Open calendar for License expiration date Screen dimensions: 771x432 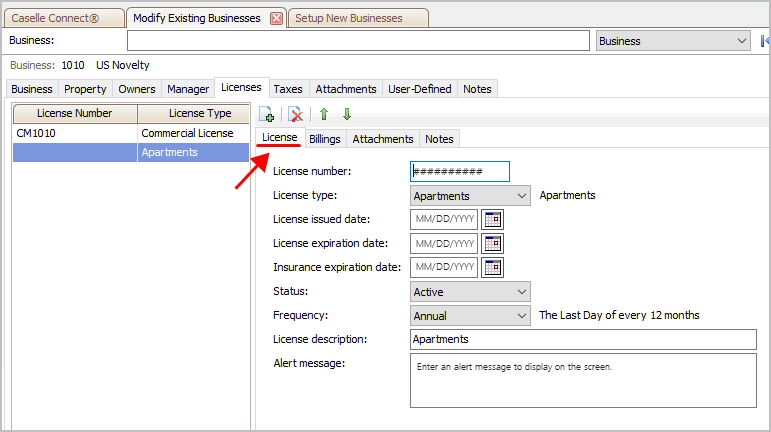coord(492,243)
